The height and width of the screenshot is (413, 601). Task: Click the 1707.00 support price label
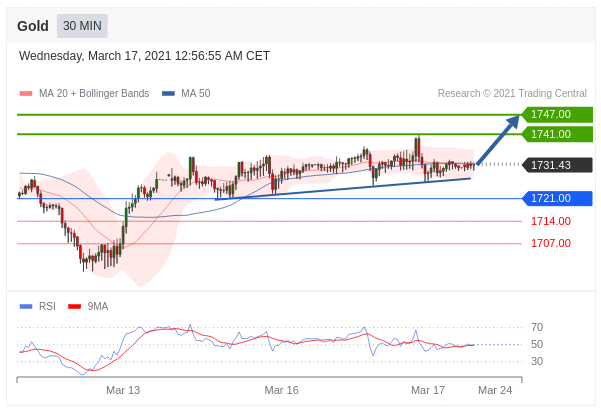551,243
